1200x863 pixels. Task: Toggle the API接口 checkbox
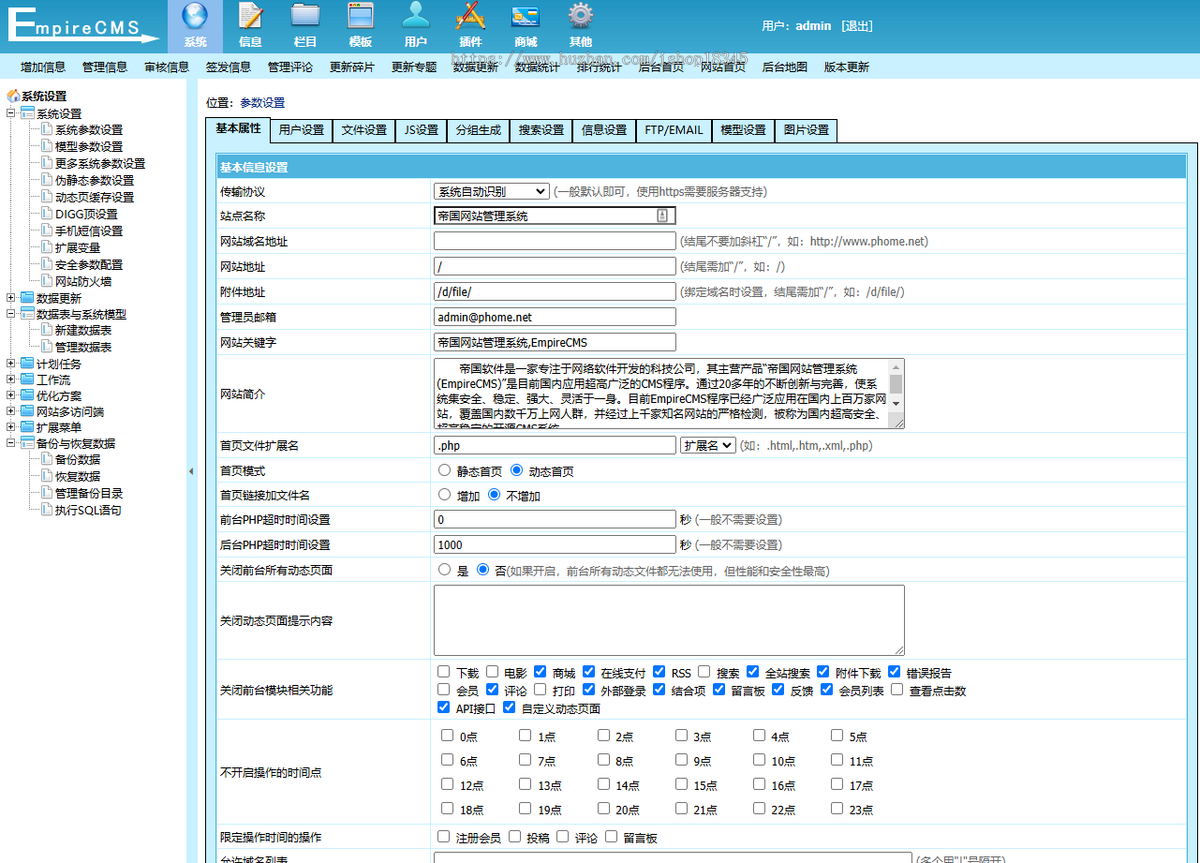444,707
